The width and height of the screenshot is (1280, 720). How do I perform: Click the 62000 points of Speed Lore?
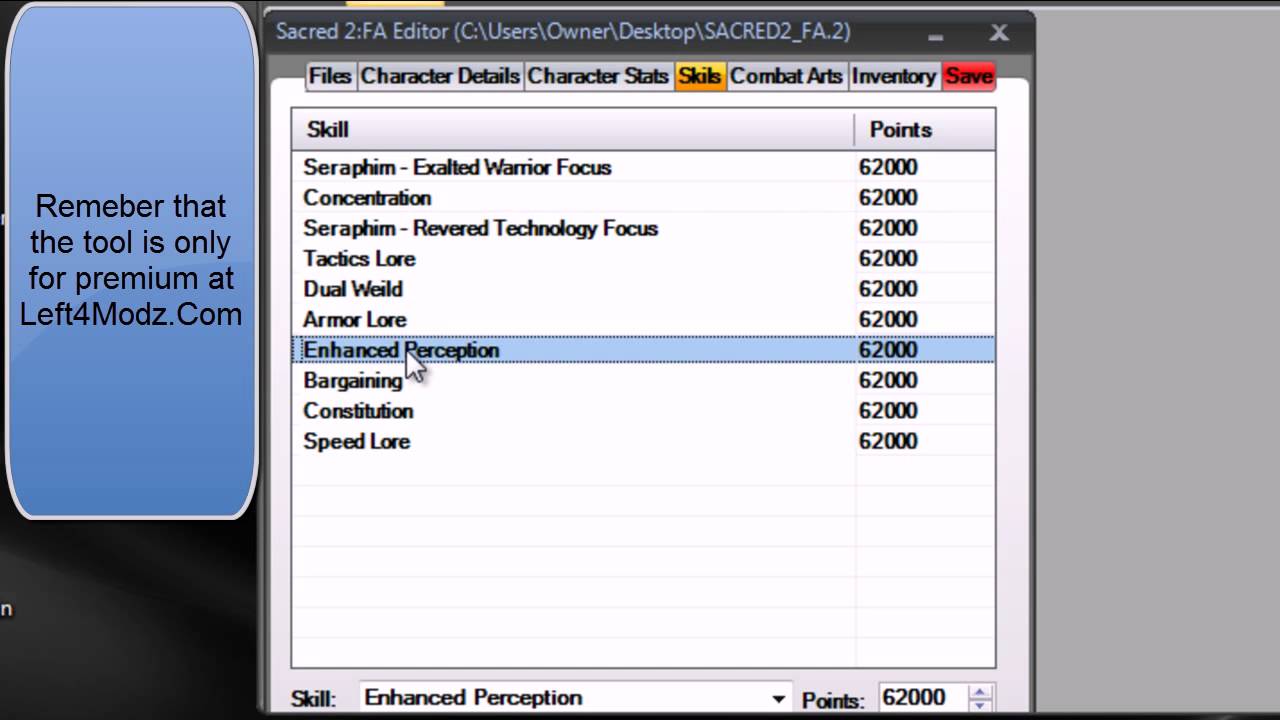pyautogui.click(x=888, y=442)
